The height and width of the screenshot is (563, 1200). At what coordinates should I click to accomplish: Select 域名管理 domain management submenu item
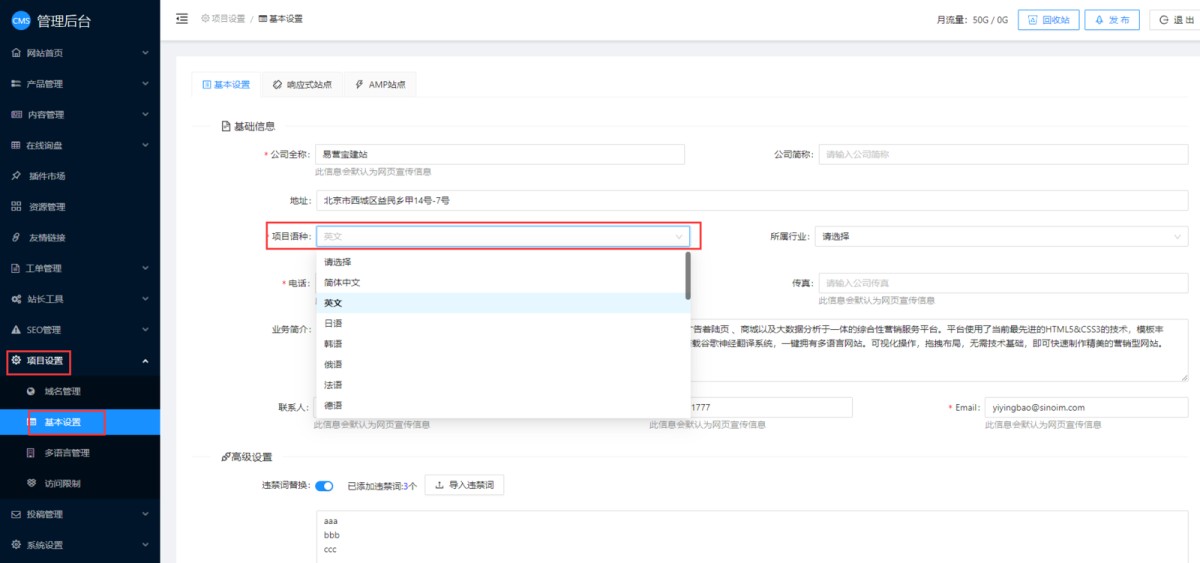click(62, 391)
